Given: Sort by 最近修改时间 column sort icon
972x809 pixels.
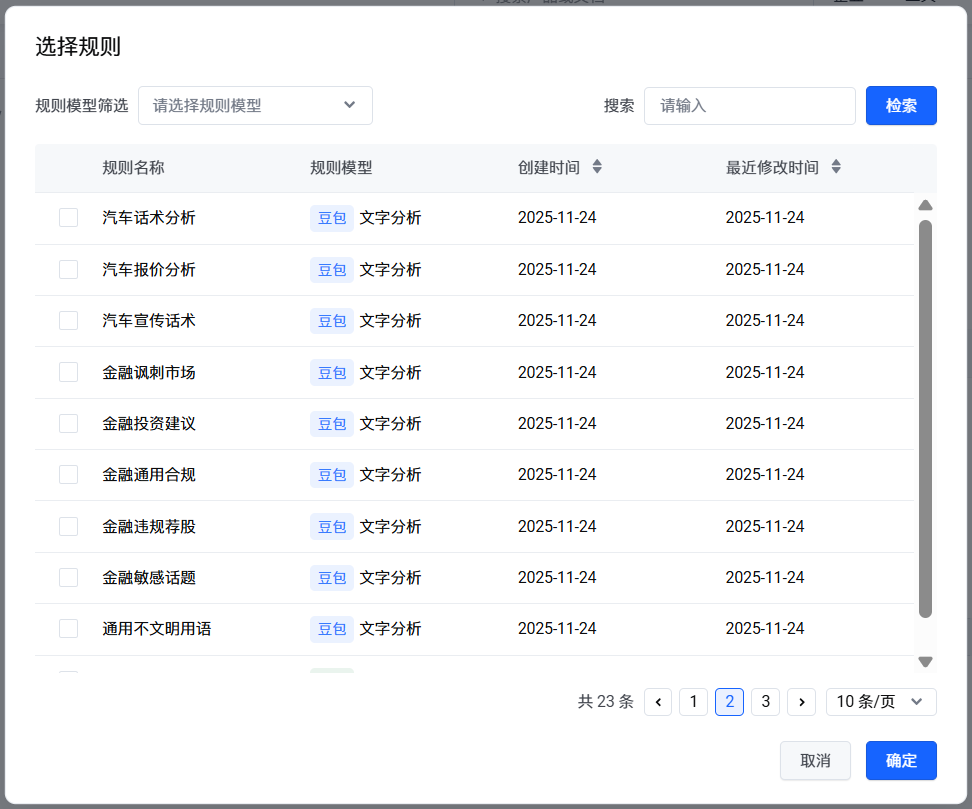Looking at the screenshot, I should (836, 167).
